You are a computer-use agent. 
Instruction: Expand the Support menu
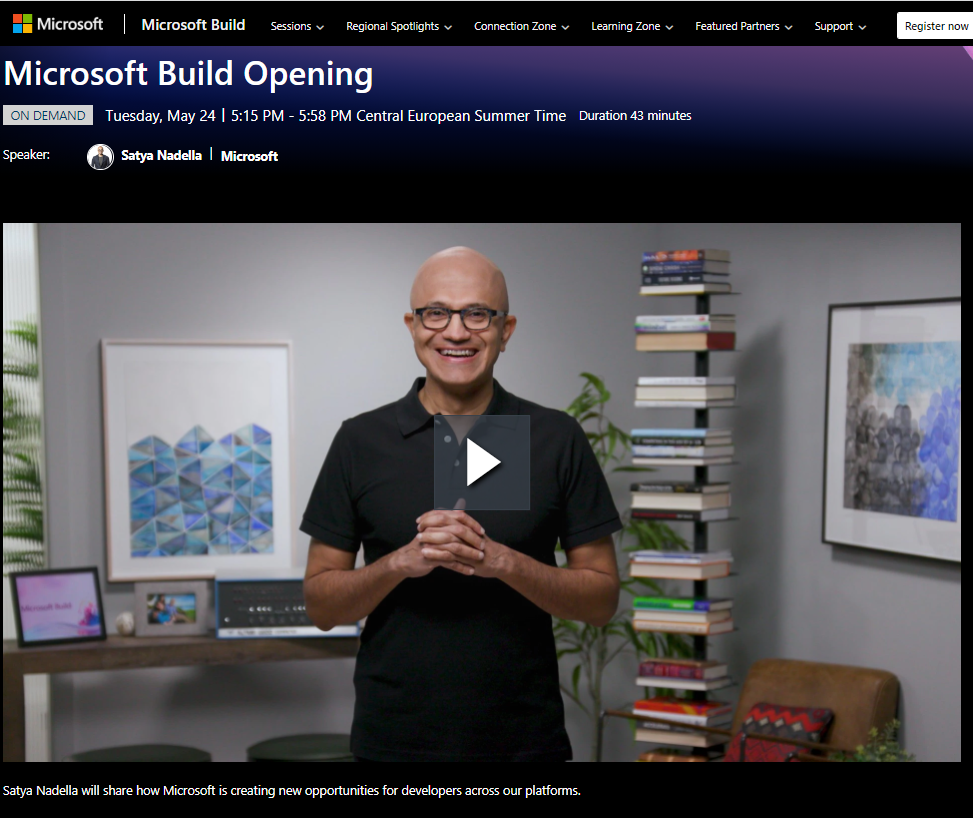pyautogui.click(x=840, y=26)
